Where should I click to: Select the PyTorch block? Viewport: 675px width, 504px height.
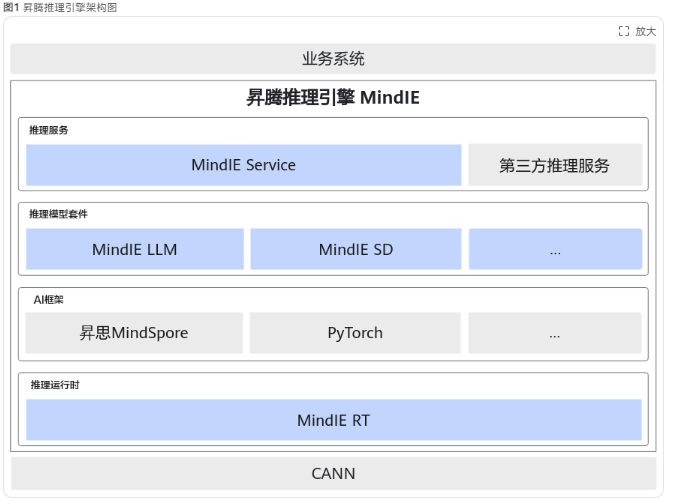355,333
